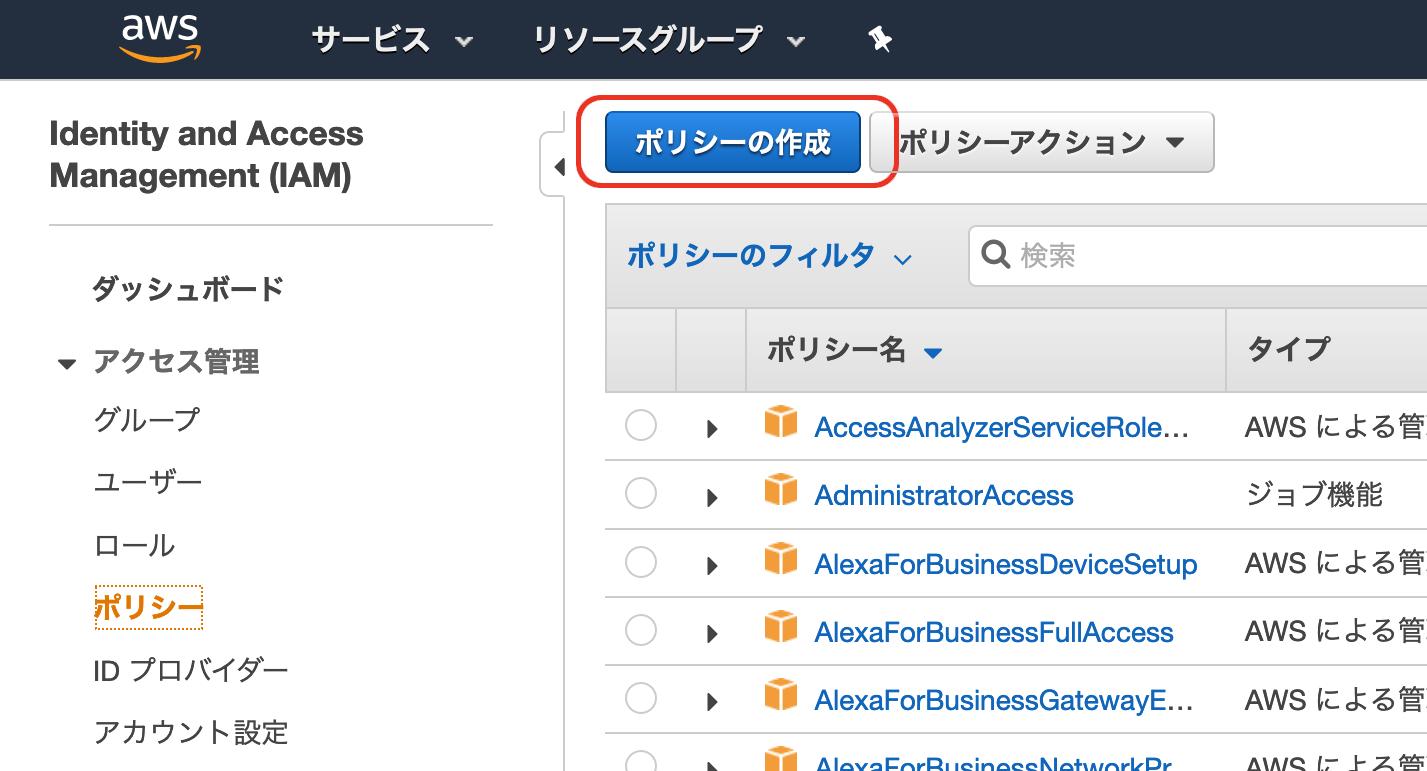Open ロール in sidebar
Screen dimensions: 1427x771
134,545
